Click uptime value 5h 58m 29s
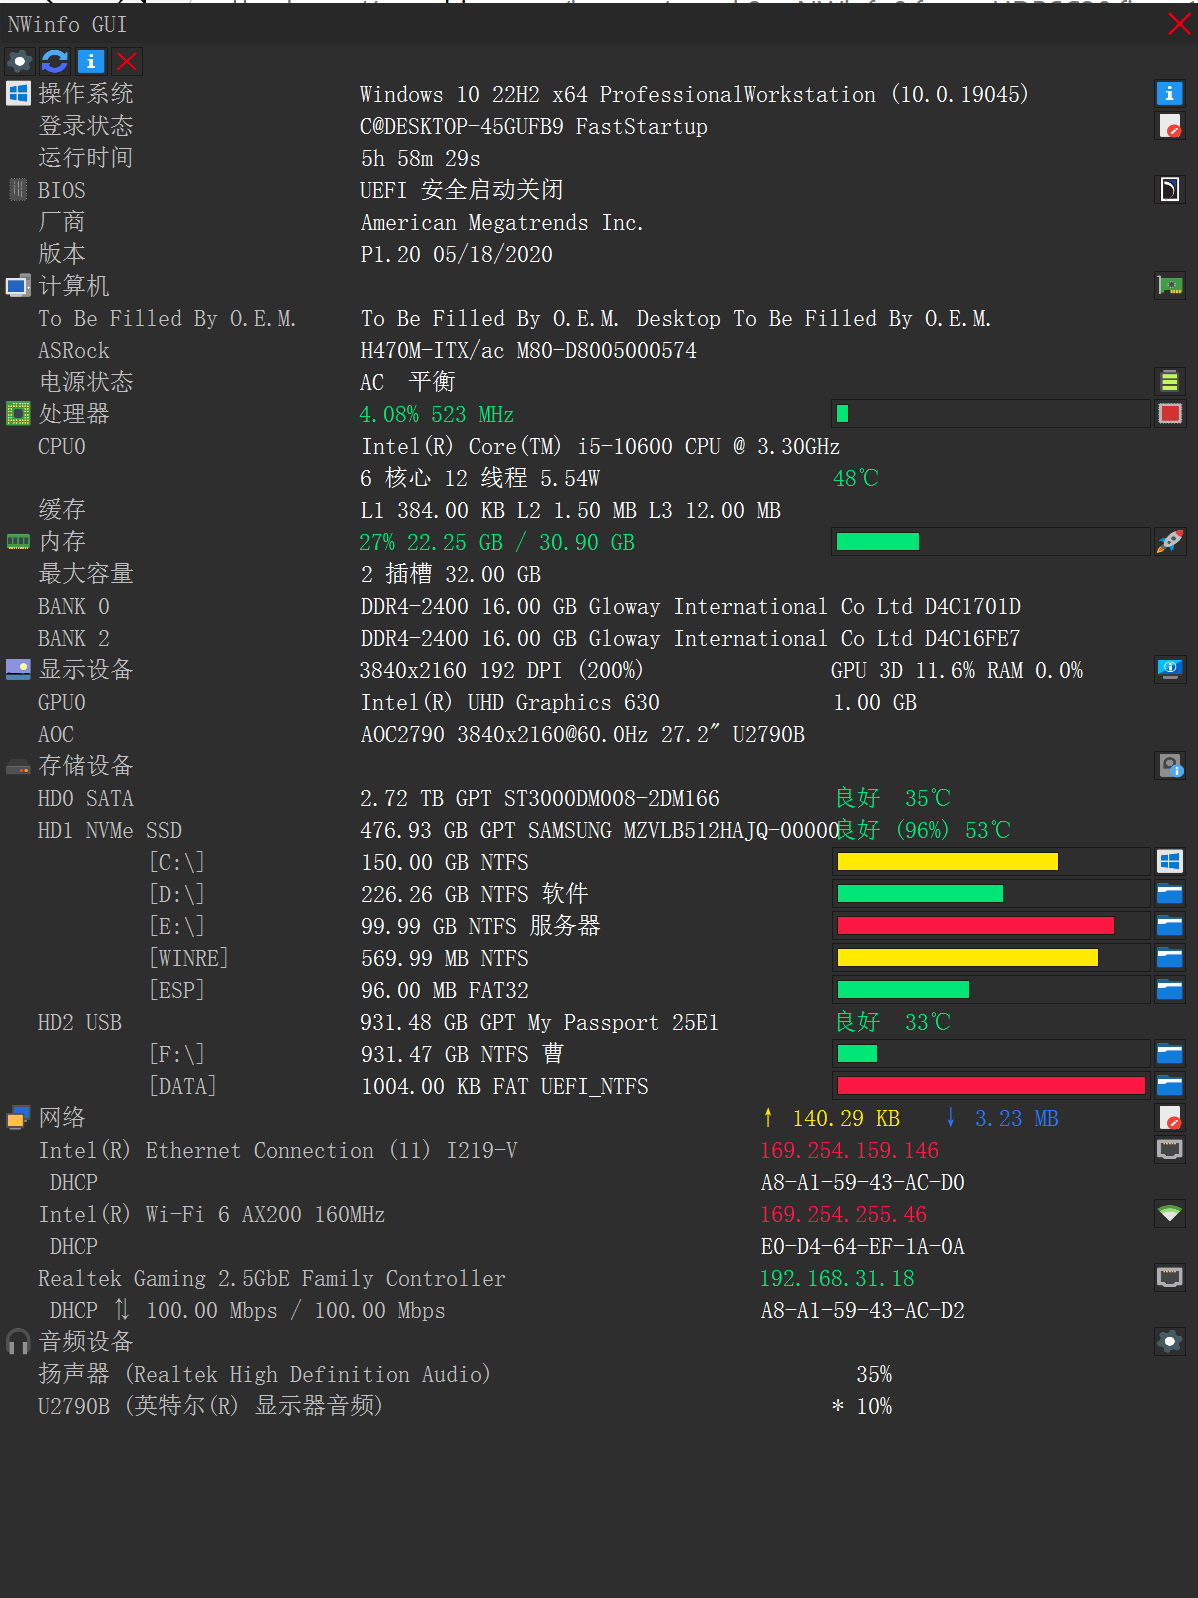The image size is (1198, 1598). (421, 158)
